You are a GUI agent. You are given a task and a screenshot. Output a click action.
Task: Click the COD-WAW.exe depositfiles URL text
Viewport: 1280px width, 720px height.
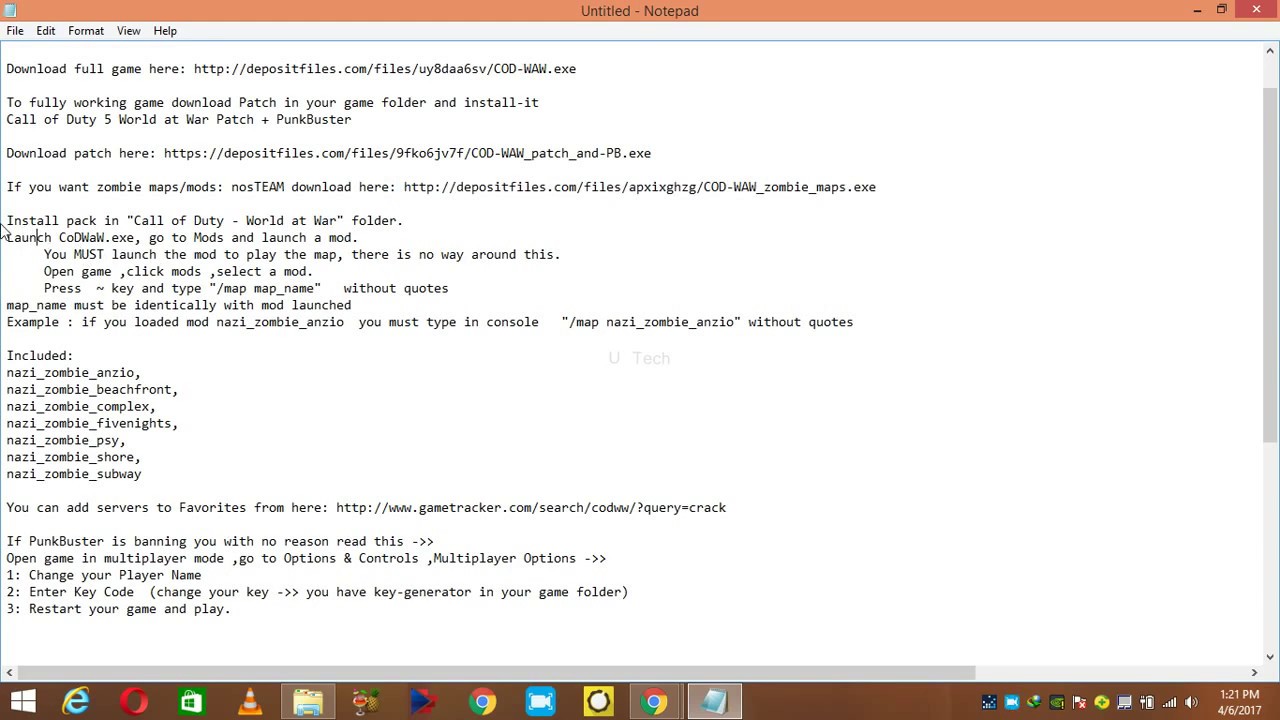[x=385, y=69]
